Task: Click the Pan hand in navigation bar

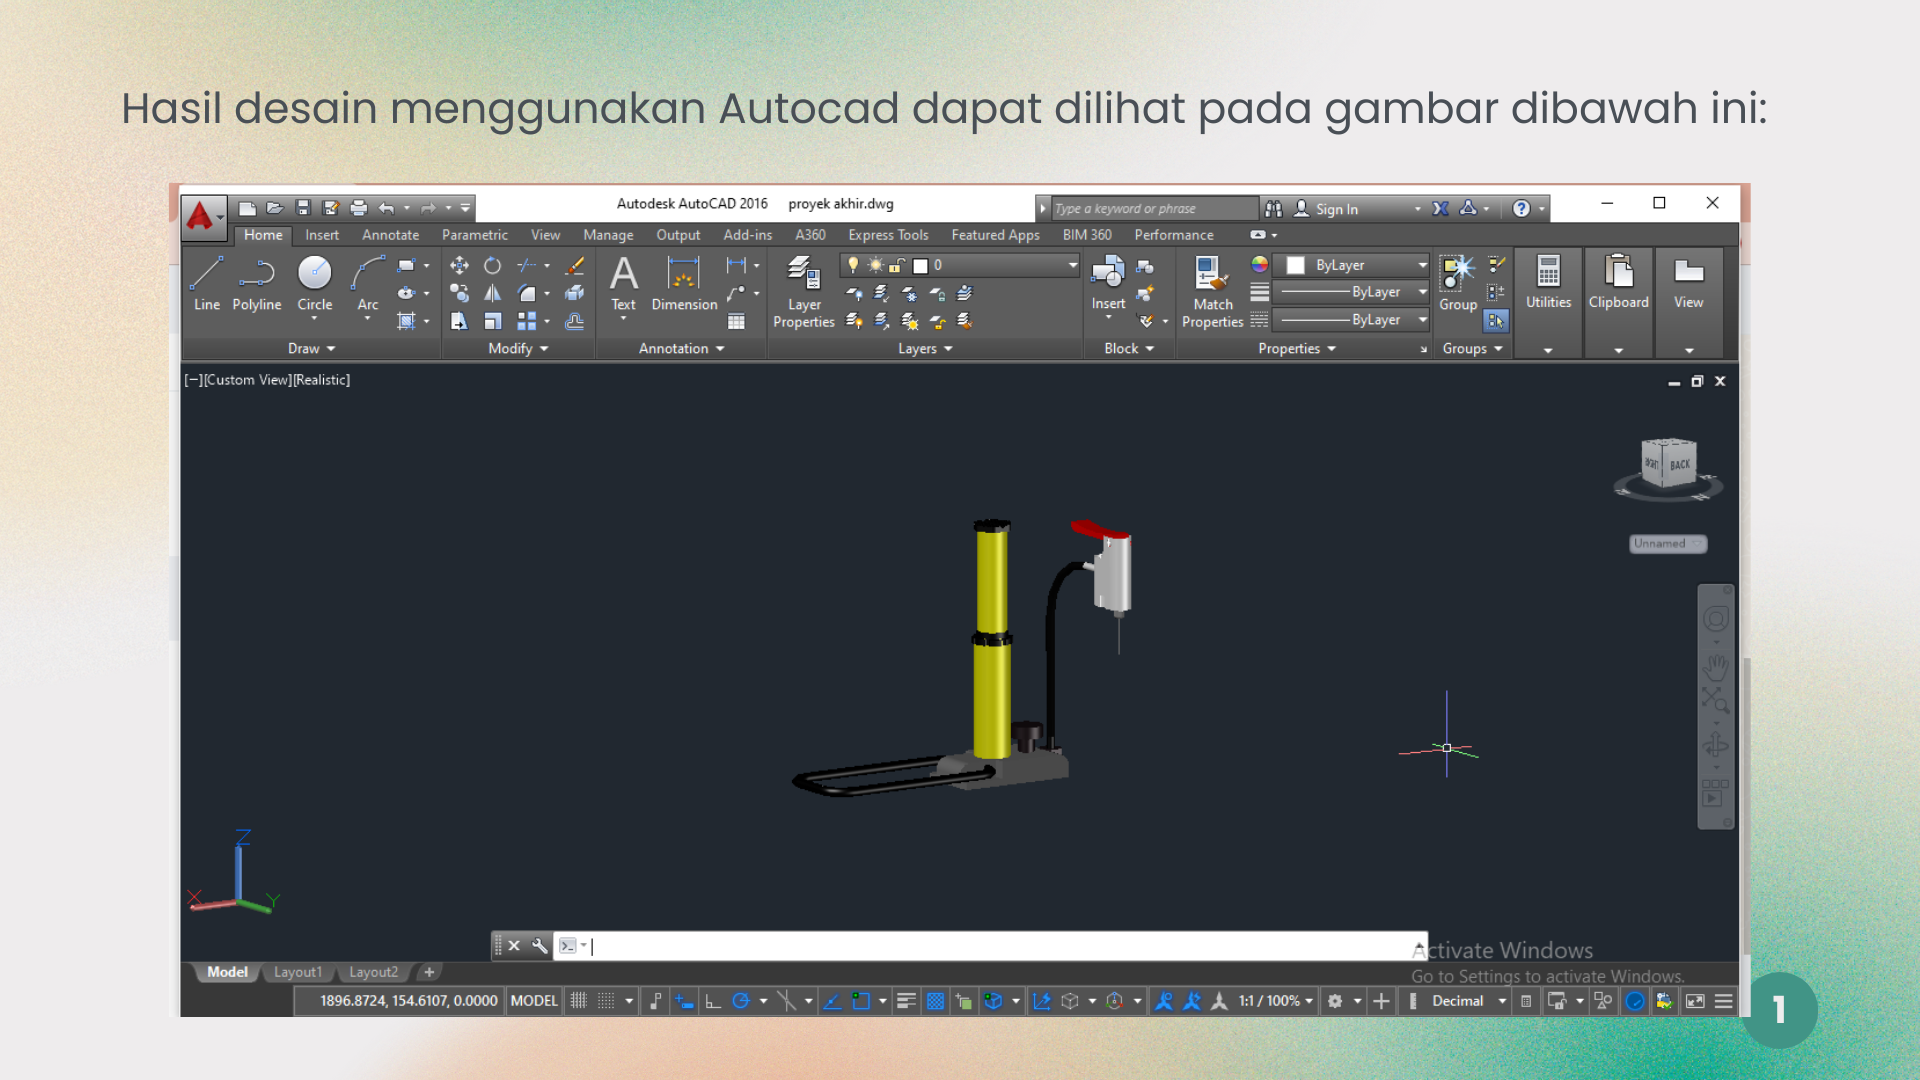Action: tap(1716, 666)
